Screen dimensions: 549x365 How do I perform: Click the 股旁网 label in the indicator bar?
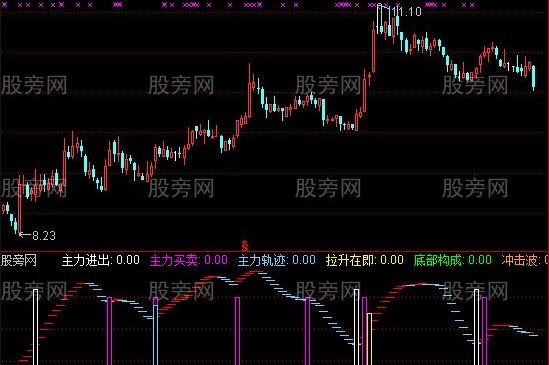point(19,260)
